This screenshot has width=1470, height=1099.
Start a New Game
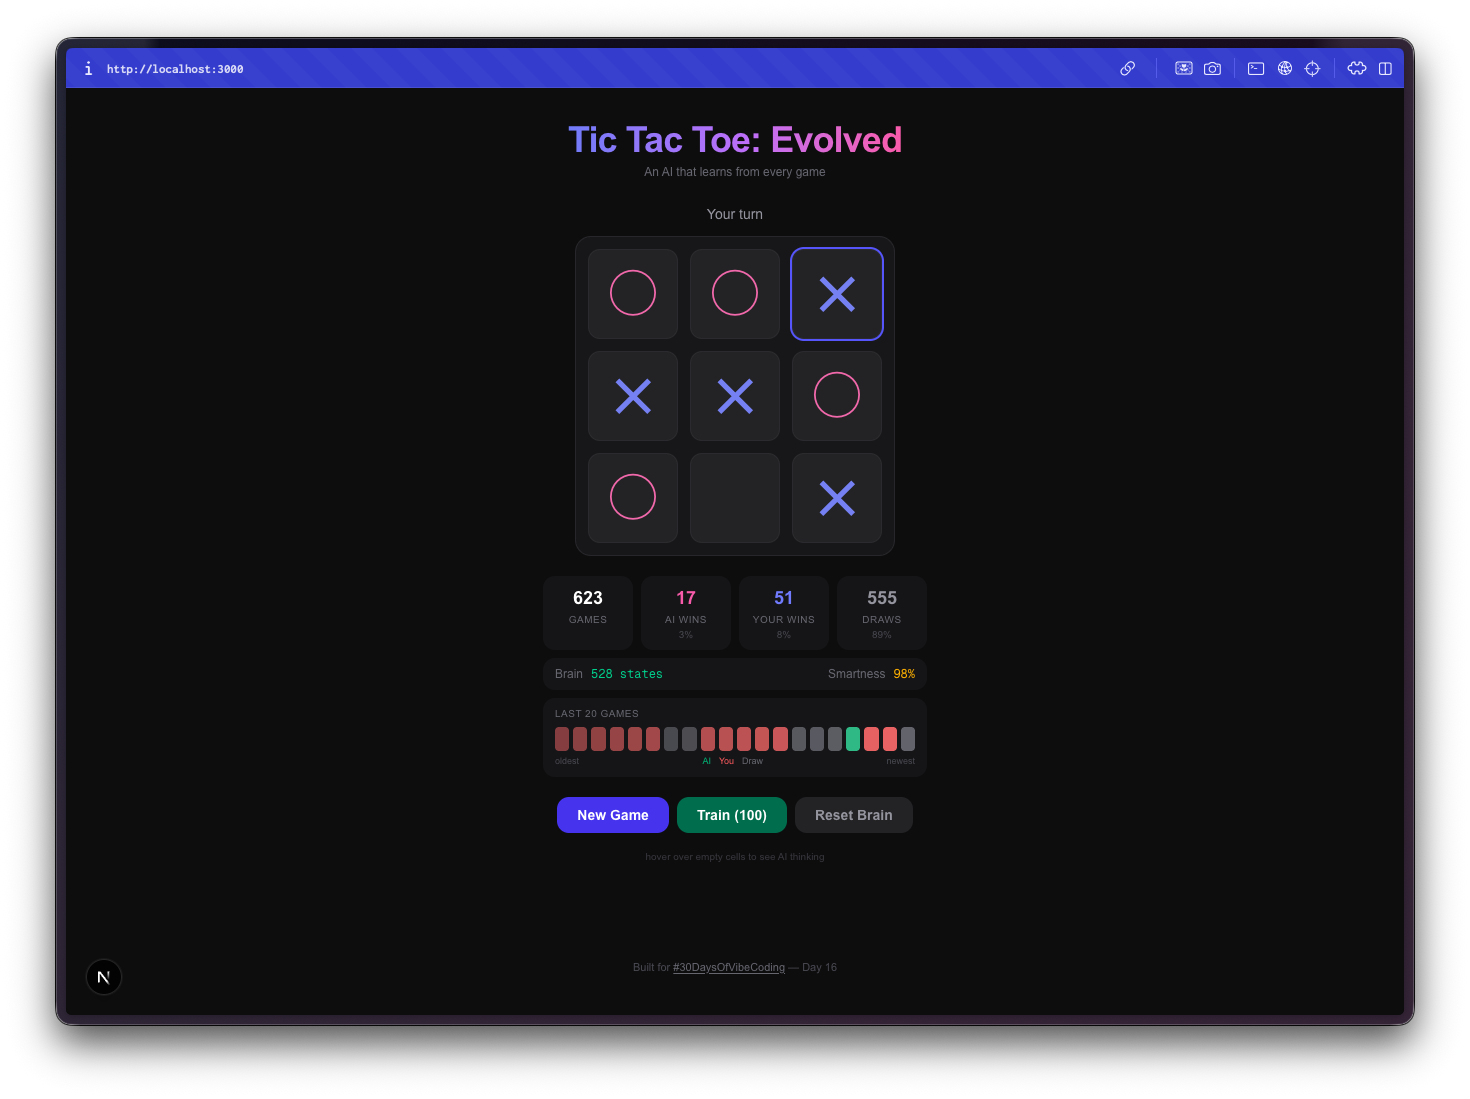pos(612,815)
